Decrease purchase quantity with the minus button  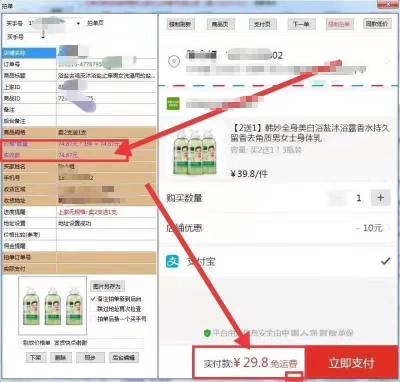[337, 198]
